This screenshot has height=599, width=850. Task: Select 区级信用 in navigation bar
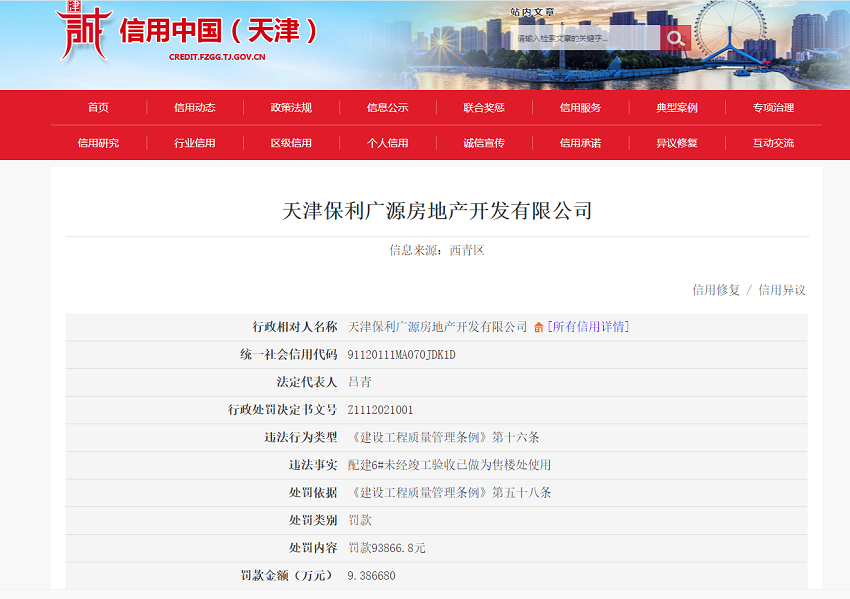pyautogui.click(x=291, y=143)
